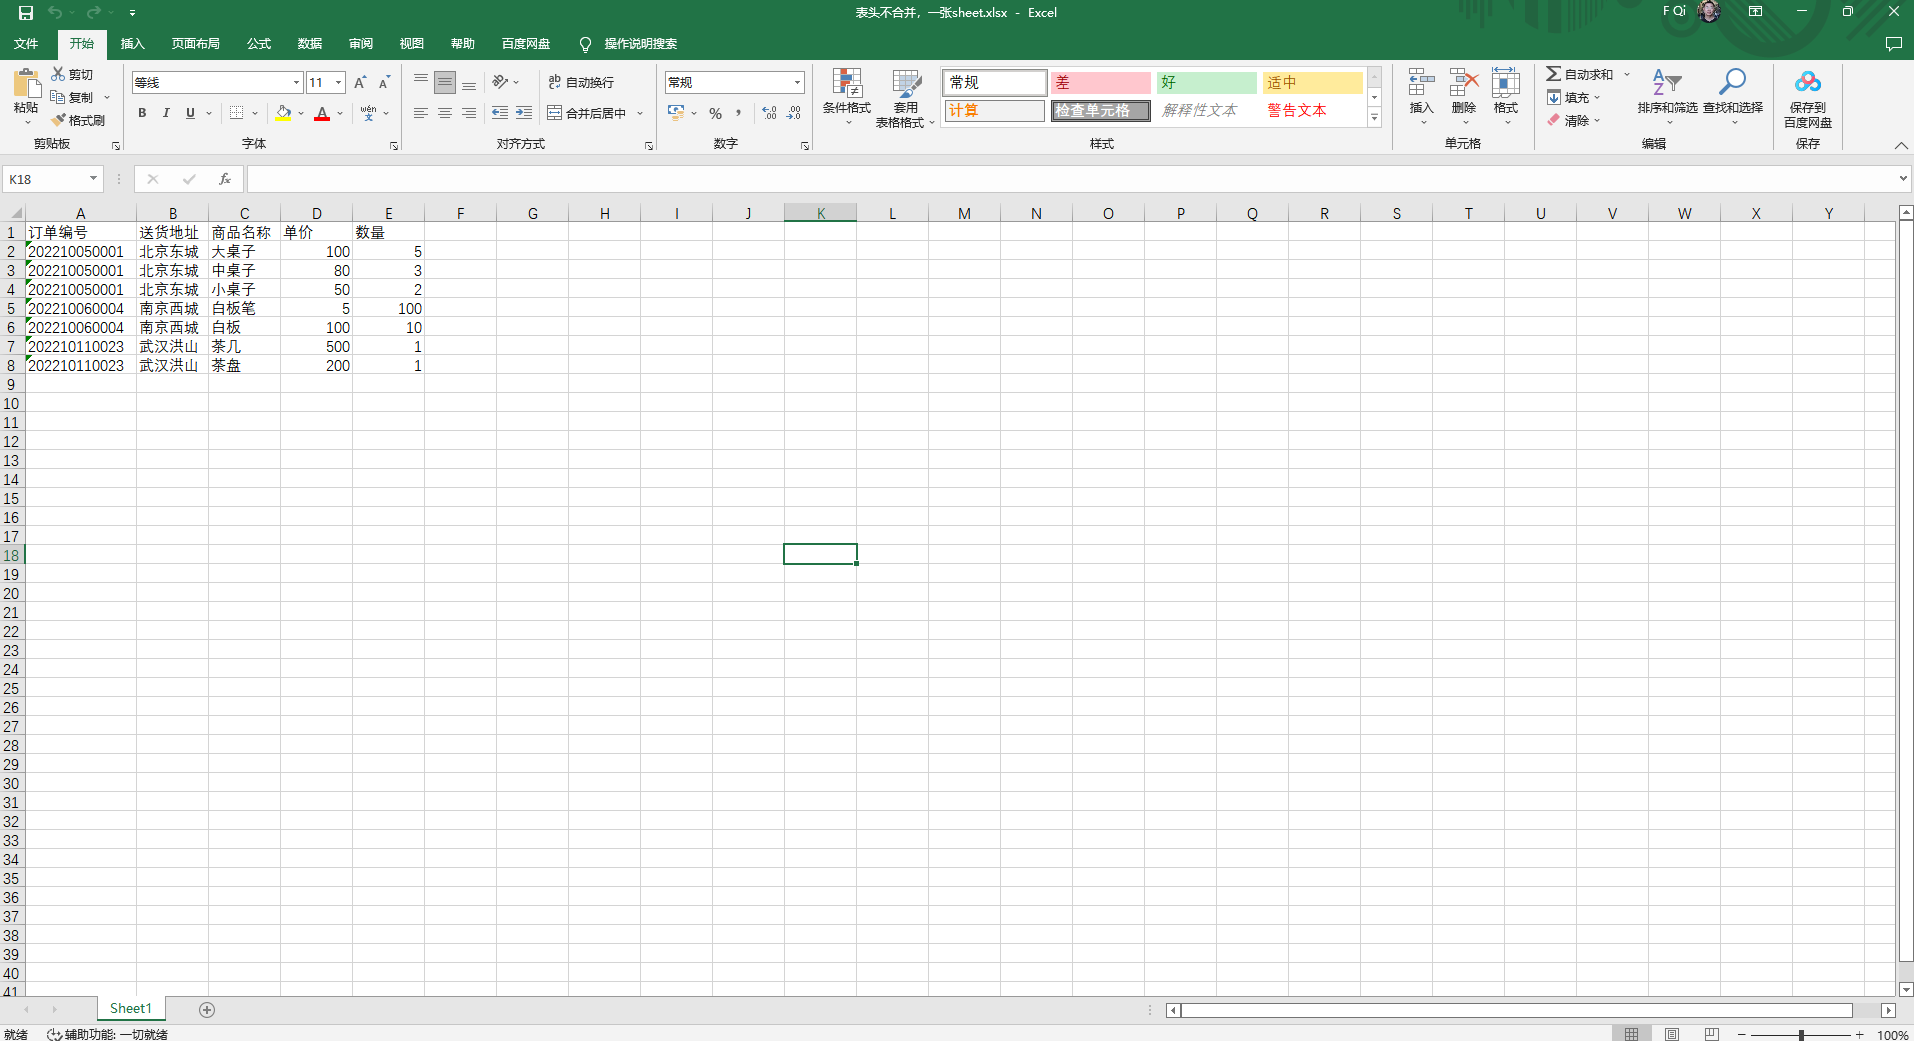Toggle Bold formatting

(x=142, y=113)
